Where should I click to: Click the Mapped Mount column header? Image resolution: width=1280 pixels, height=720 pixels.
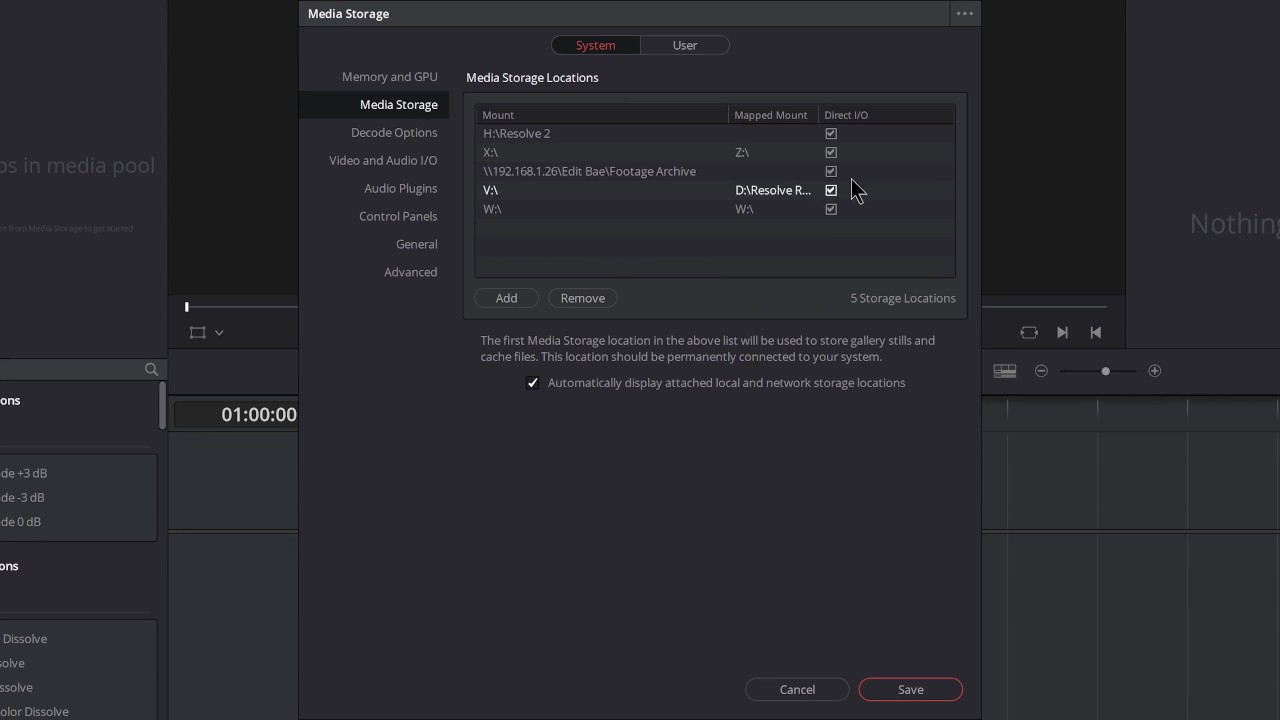coord(773,115)
